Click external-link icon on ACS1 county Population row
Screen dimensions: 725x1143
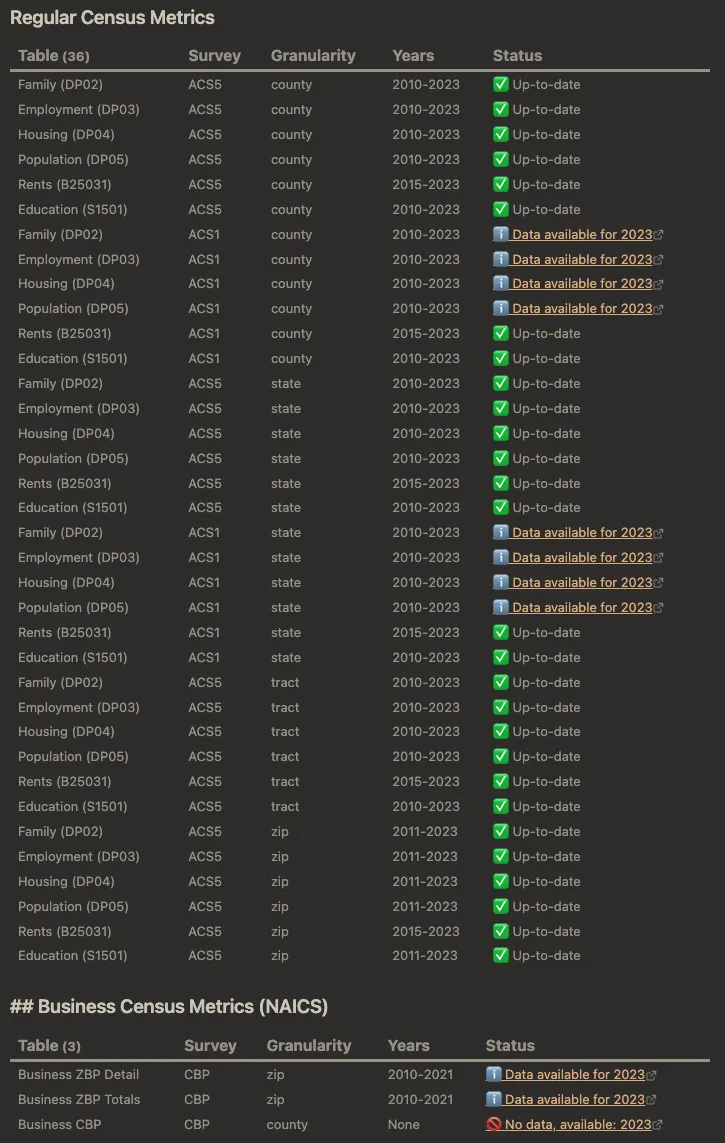[x=658, y=310]
